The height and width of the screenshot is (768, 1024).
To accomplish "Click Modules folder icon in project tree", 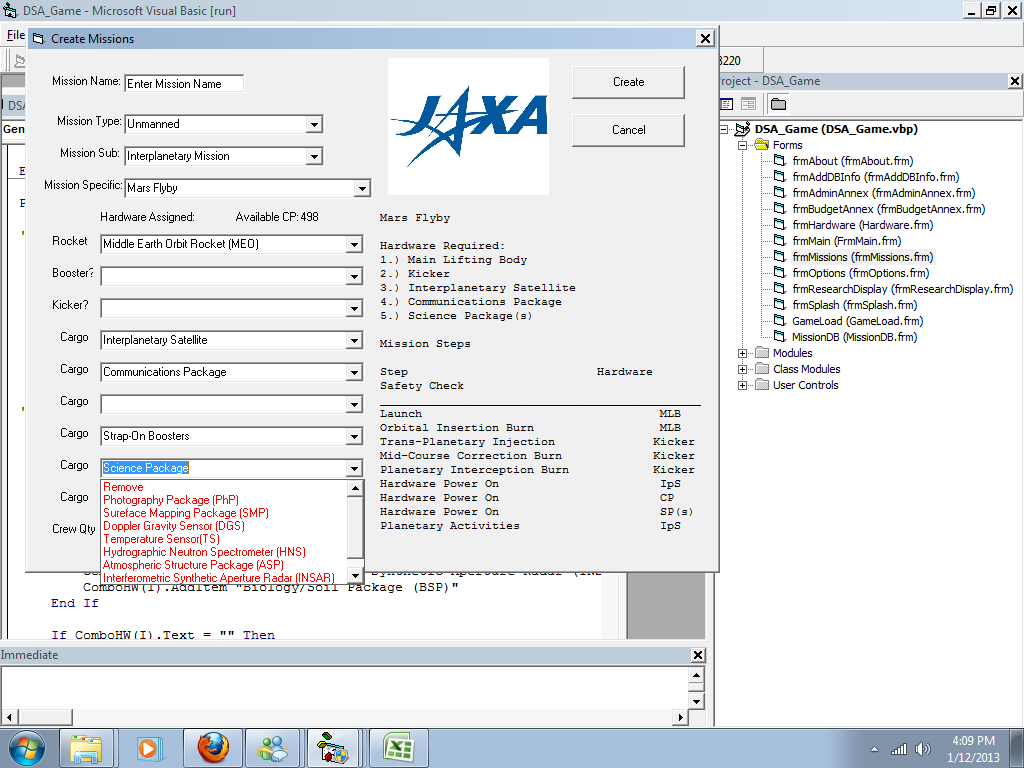I will pos(761,353).
